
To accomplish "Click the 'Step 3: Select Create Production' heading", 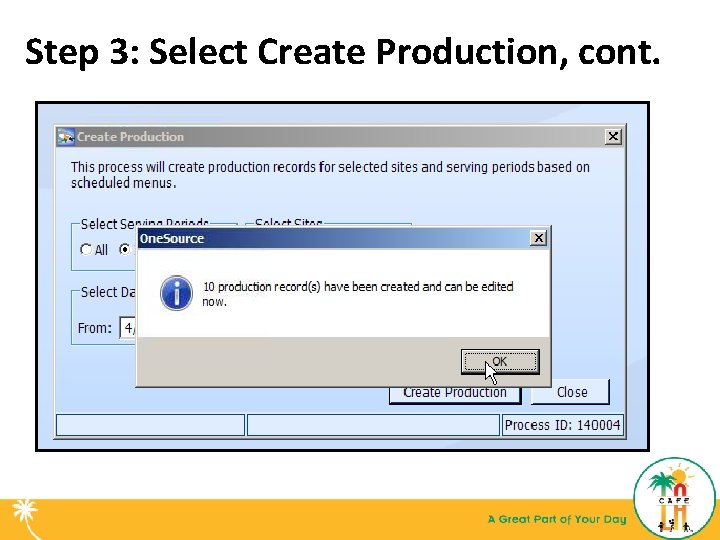I will pyautogui.click(x=342, y=51).
